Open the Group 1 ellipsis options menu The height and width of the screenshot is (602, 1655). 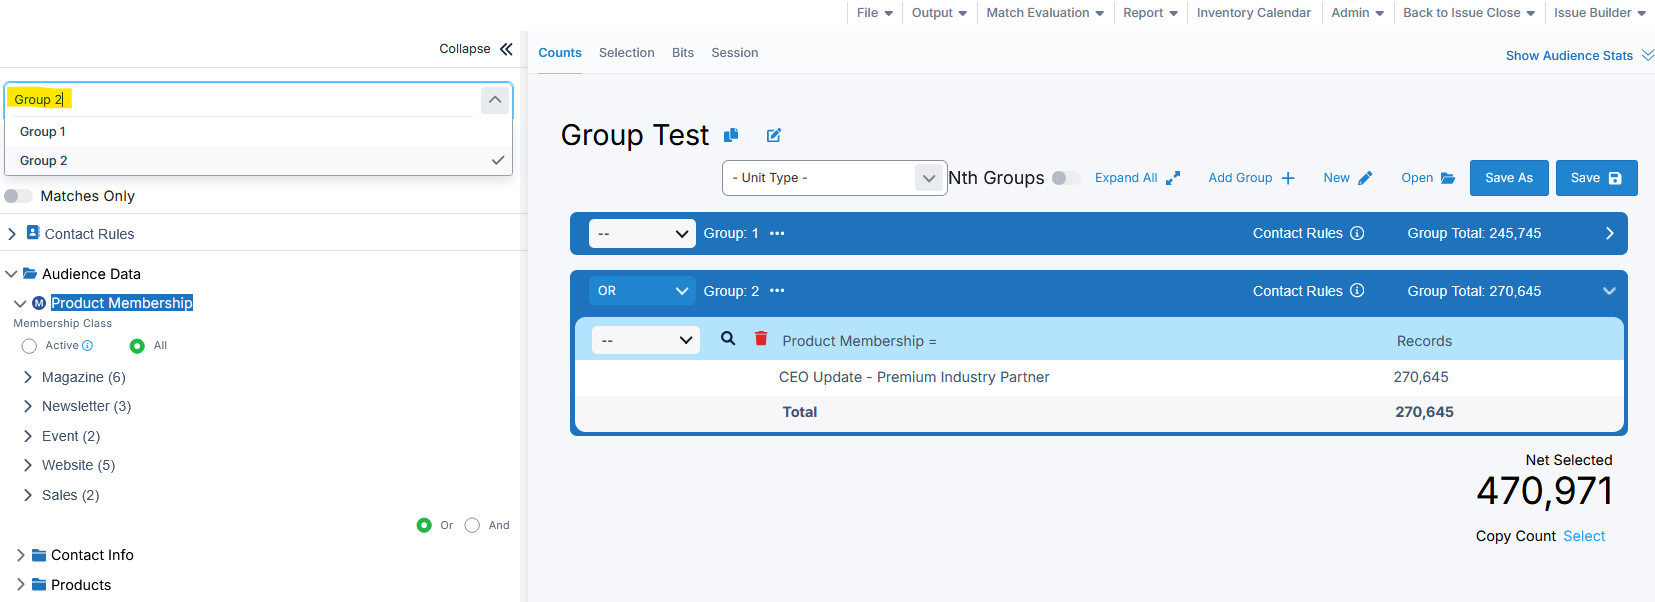[777, 233]
